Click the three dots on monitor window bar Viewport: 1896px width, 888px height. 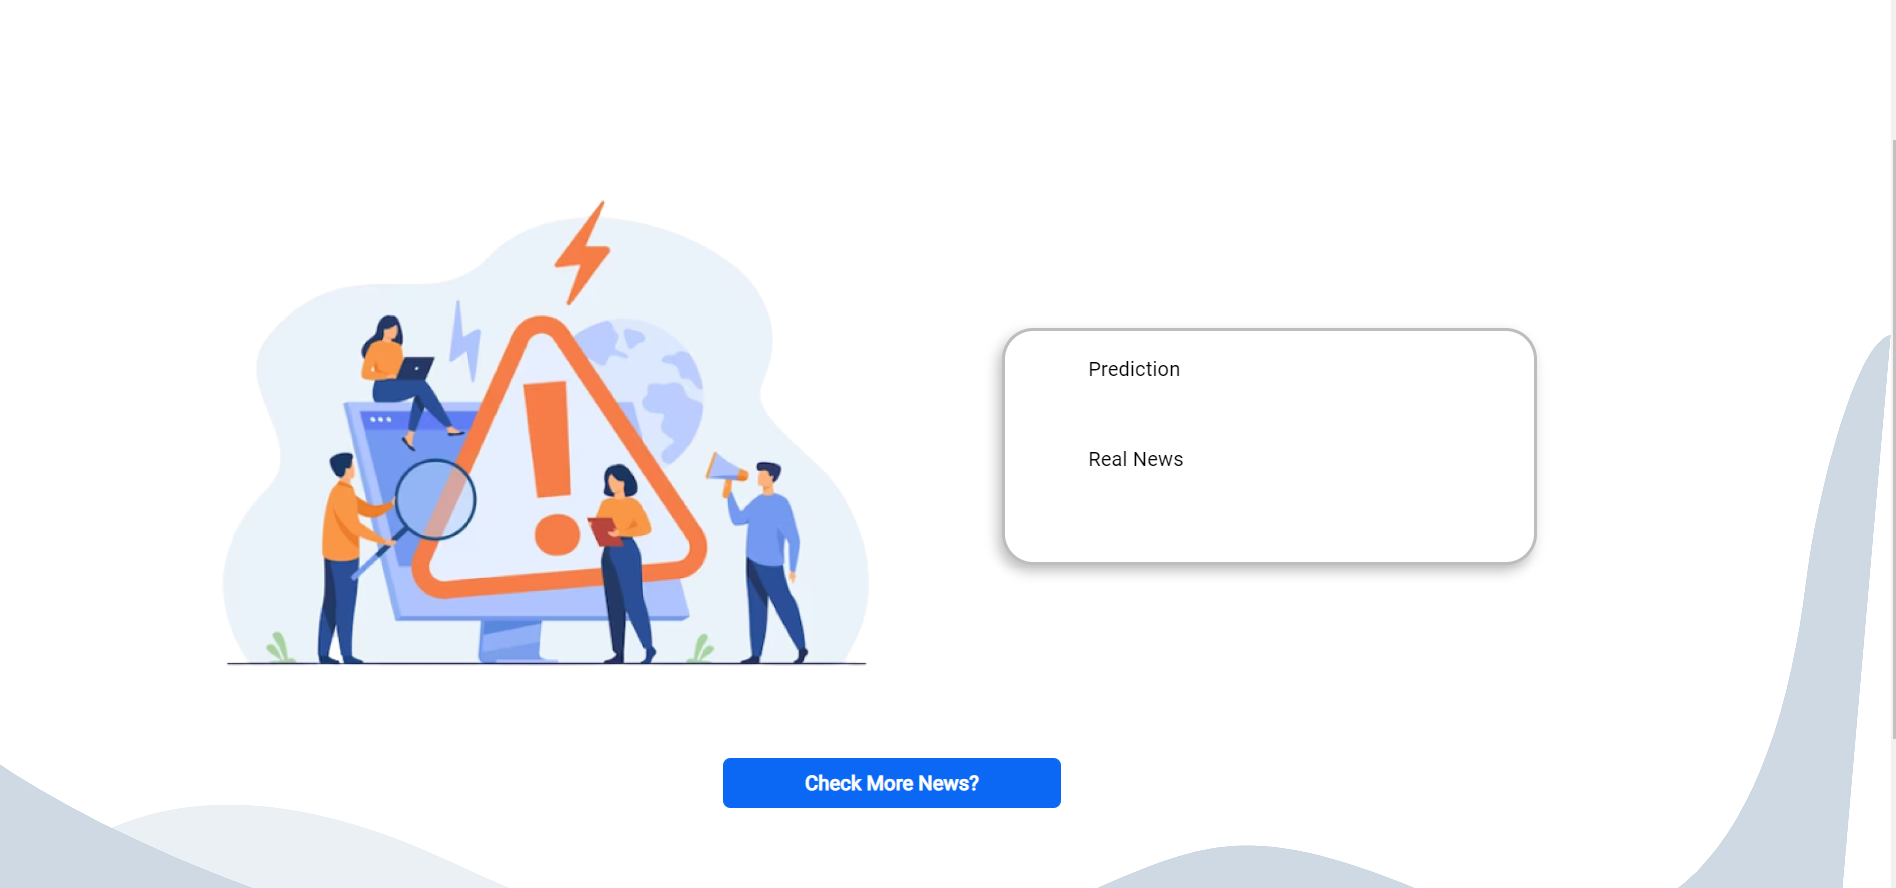(x=381, y=419)
